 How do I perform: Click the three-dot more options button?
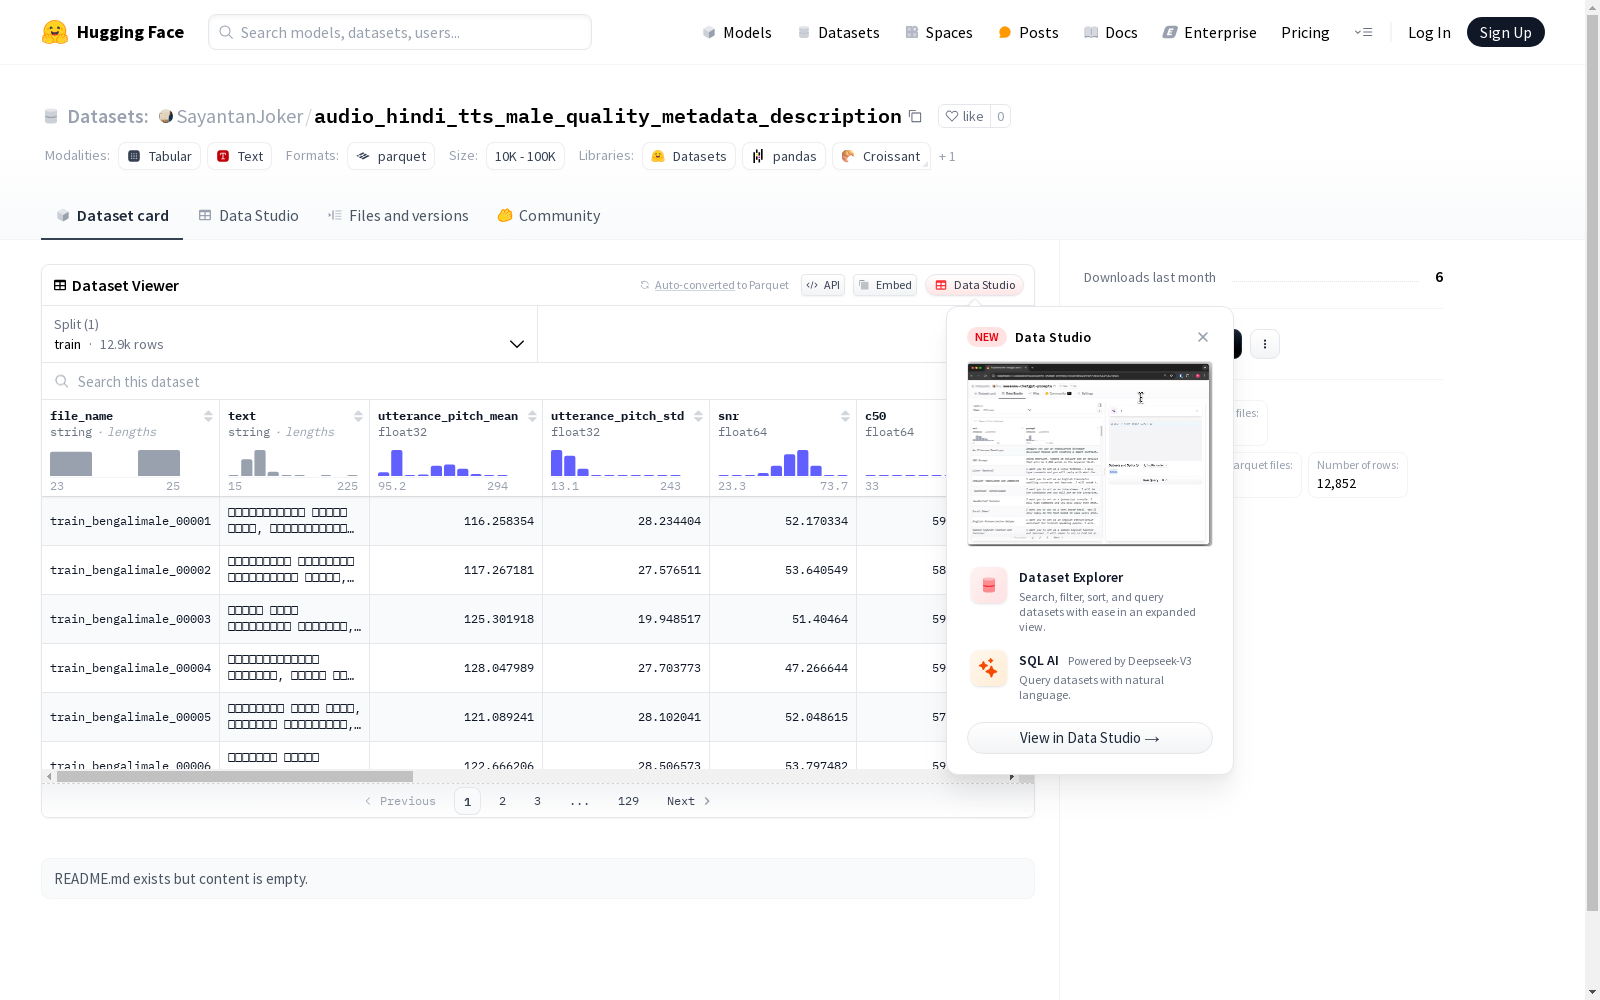click(1265, 344)
